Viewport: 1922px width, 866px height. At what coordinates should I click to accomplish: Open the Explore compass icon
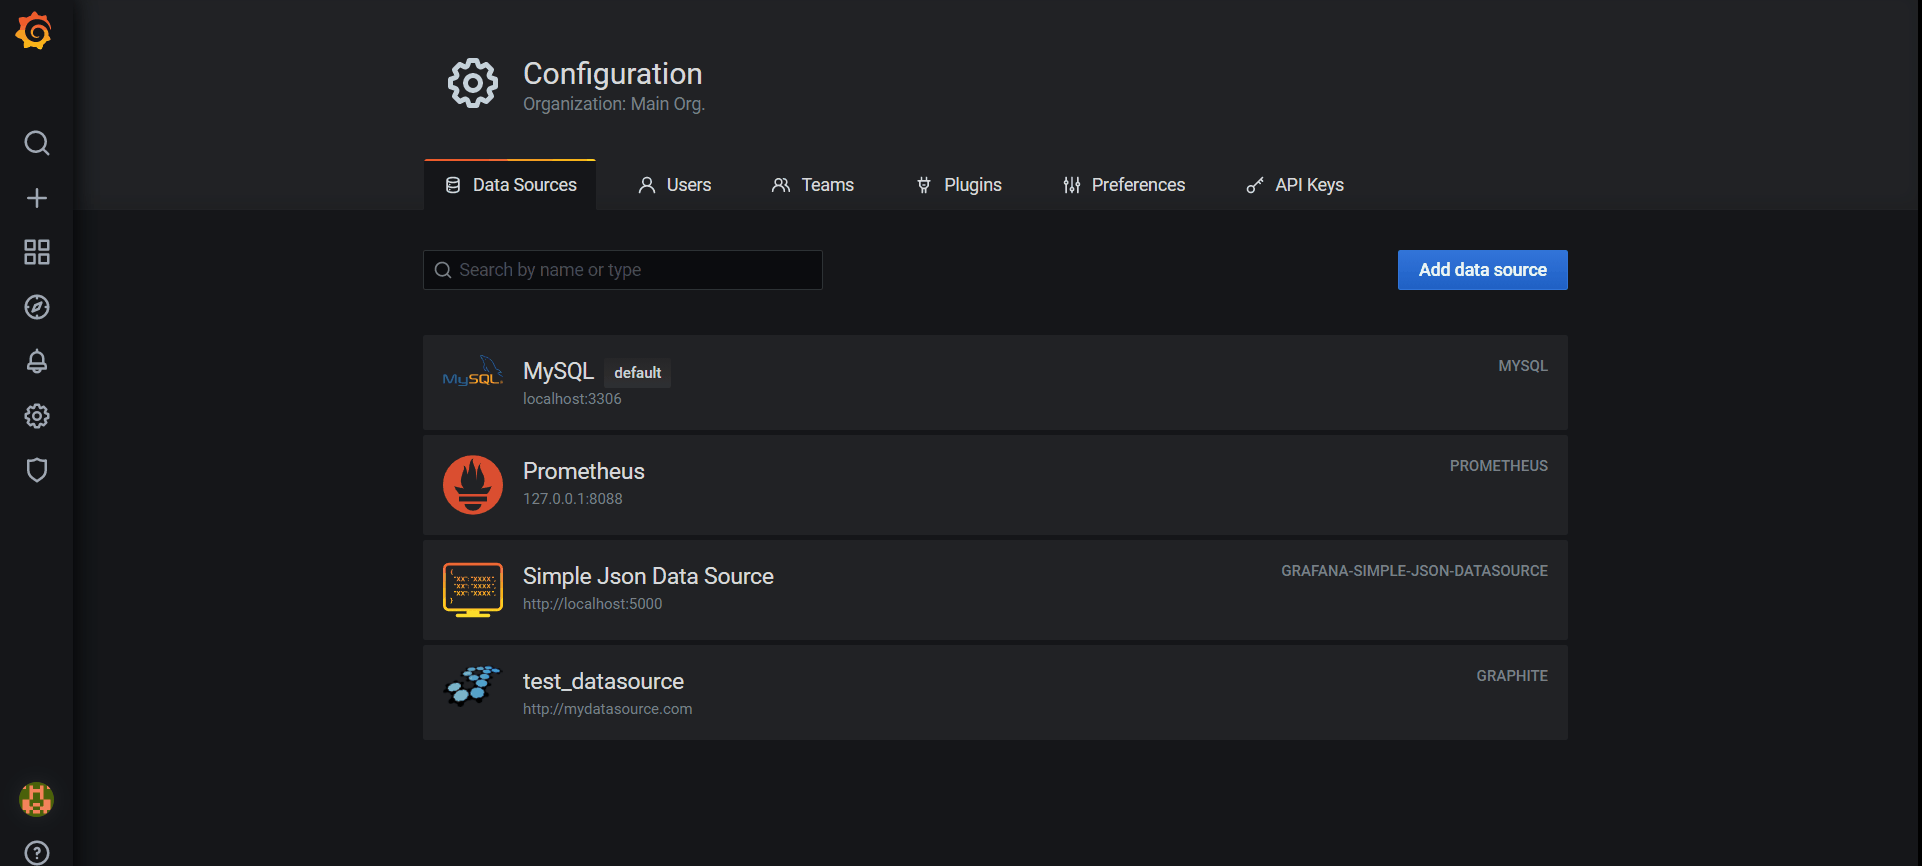[x=37, y=307]
